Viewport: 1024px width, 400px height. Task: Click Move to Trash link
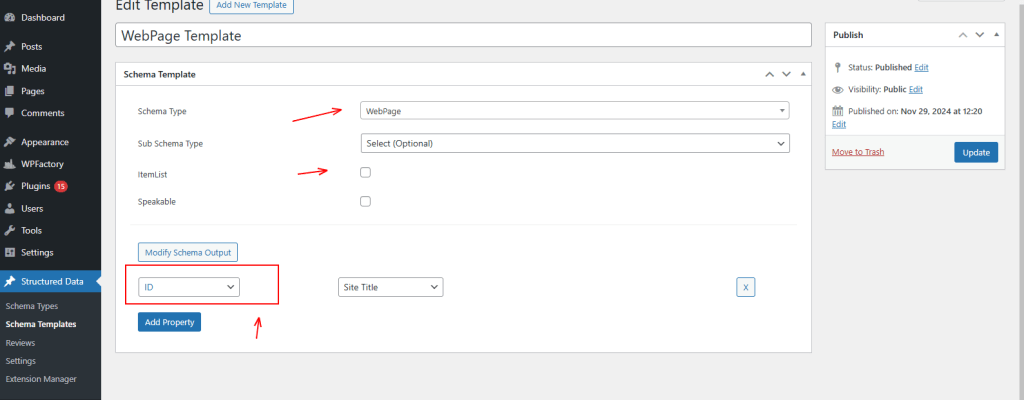(x=857, y=152)
